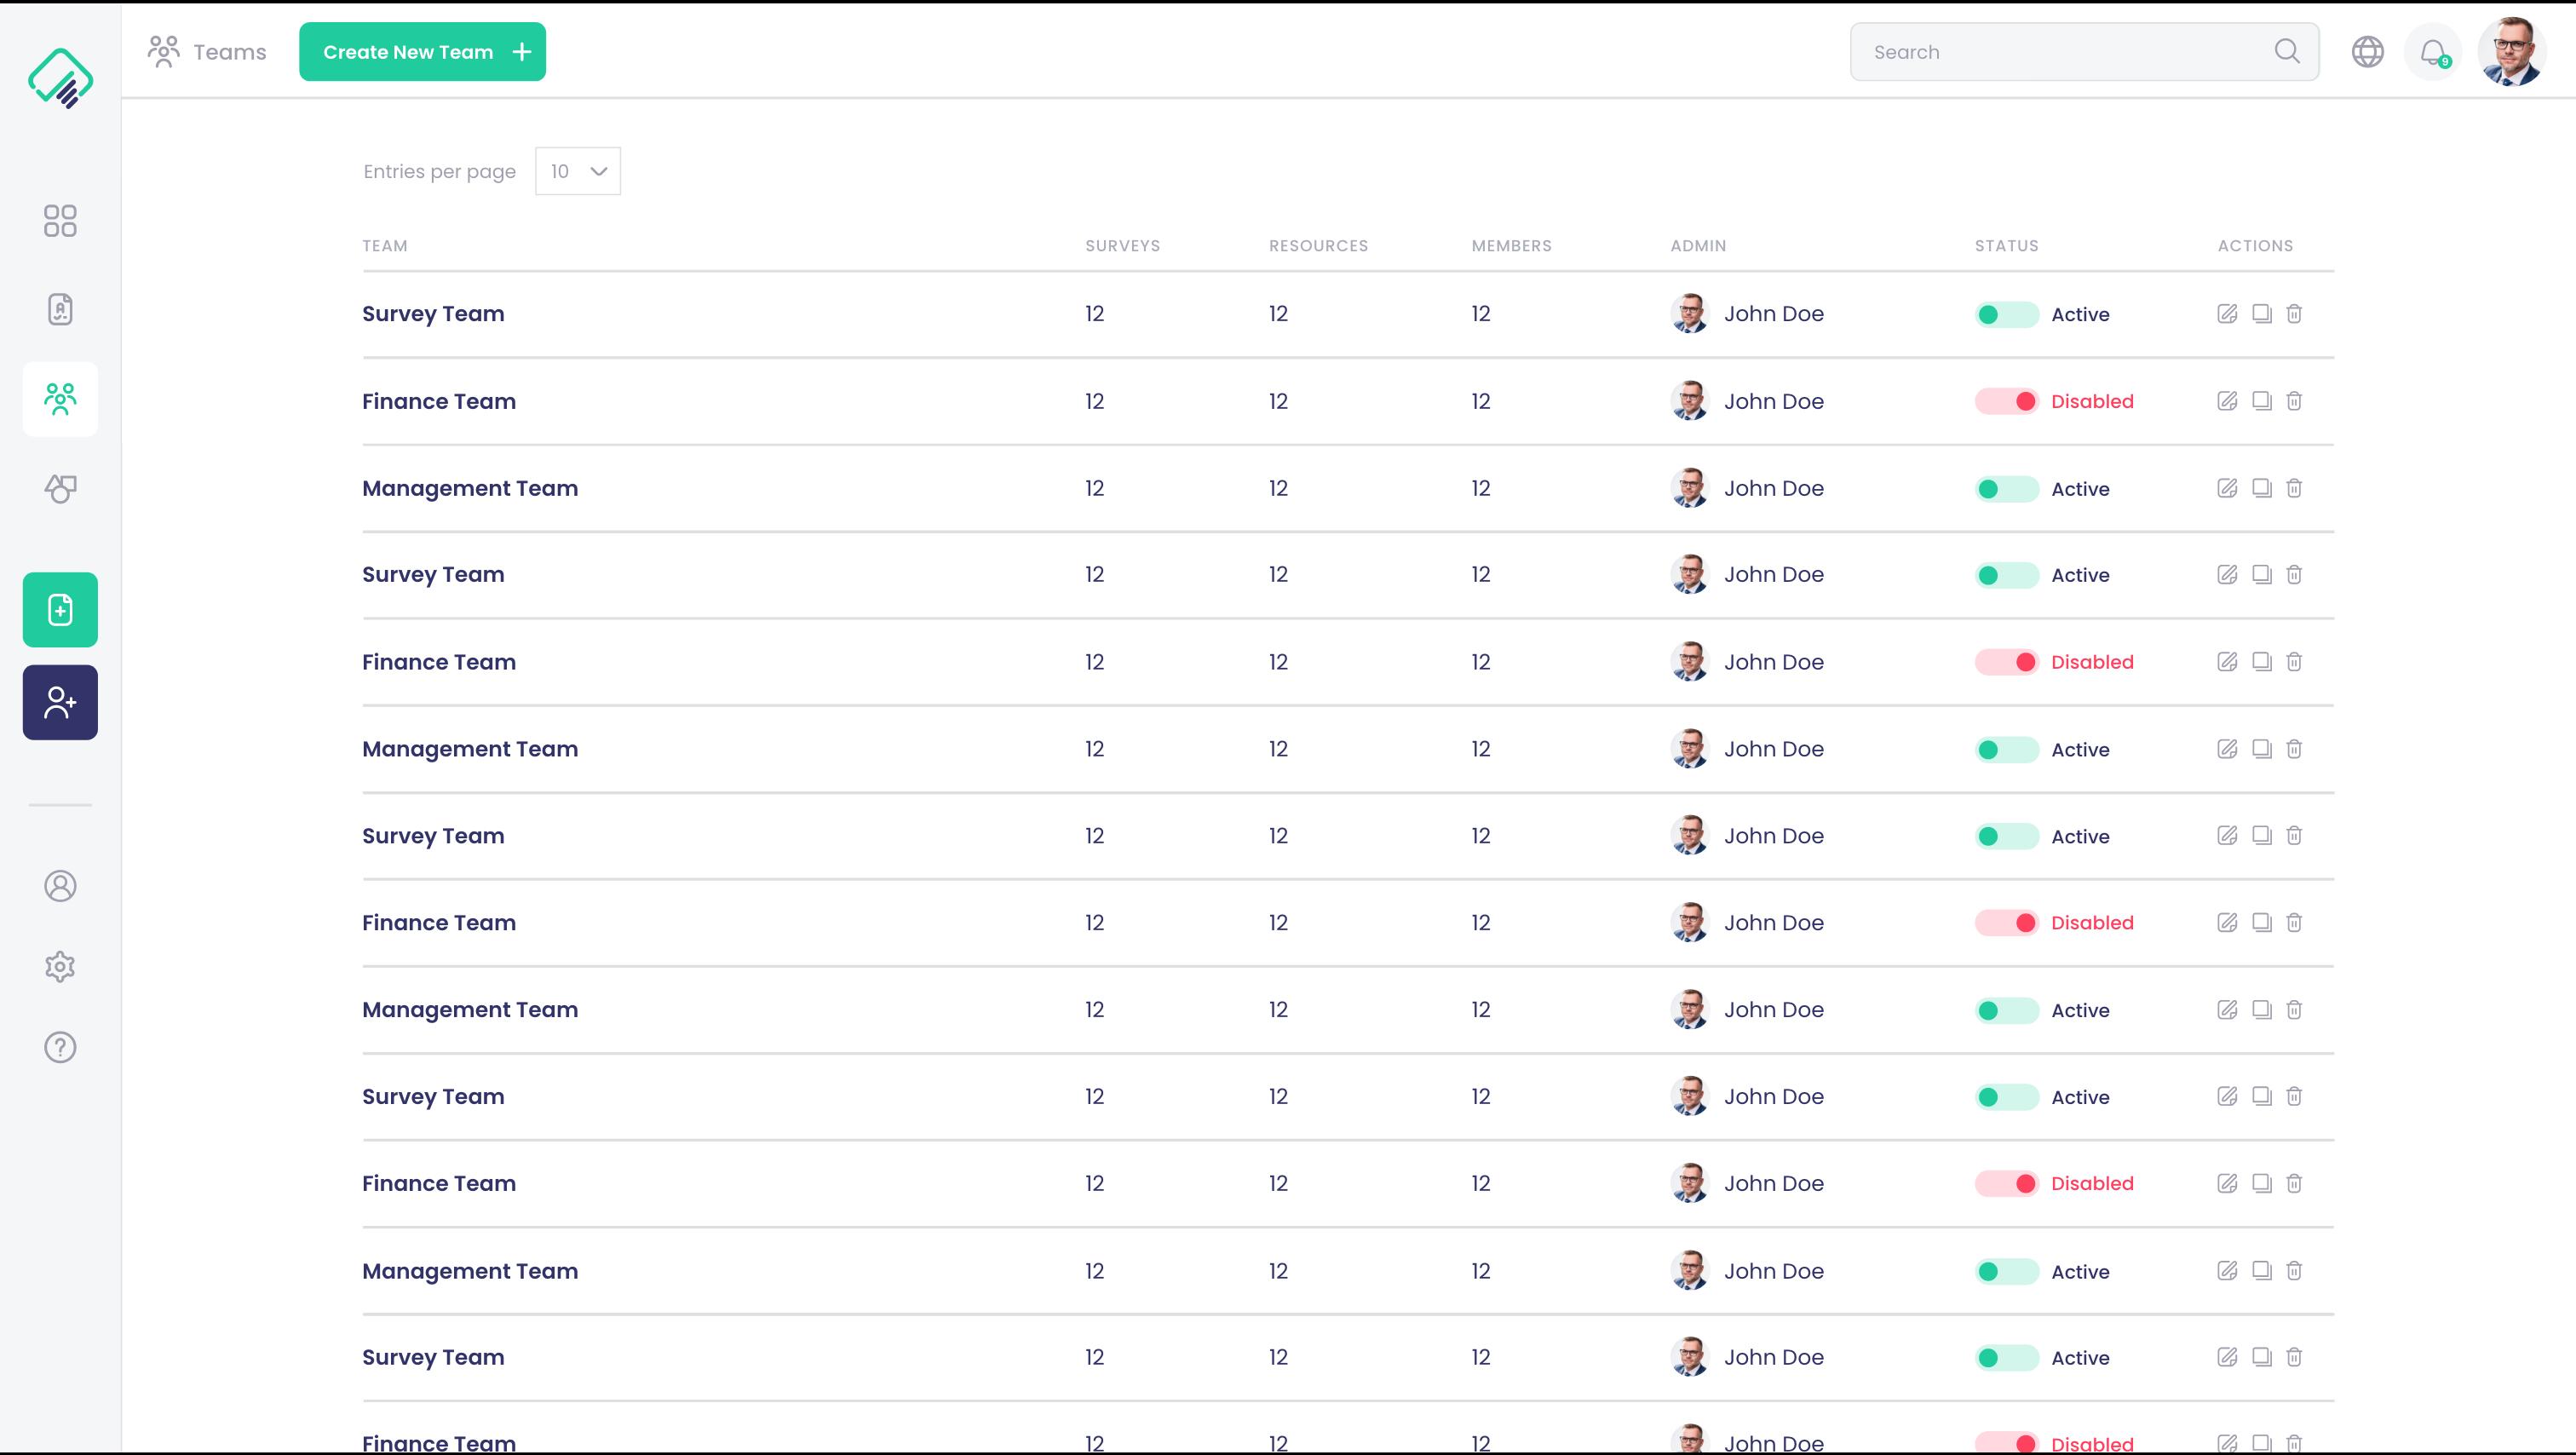
Task: Open the fifth Survey Team name
Action: pyautogui.click(x=433, y=1358)
